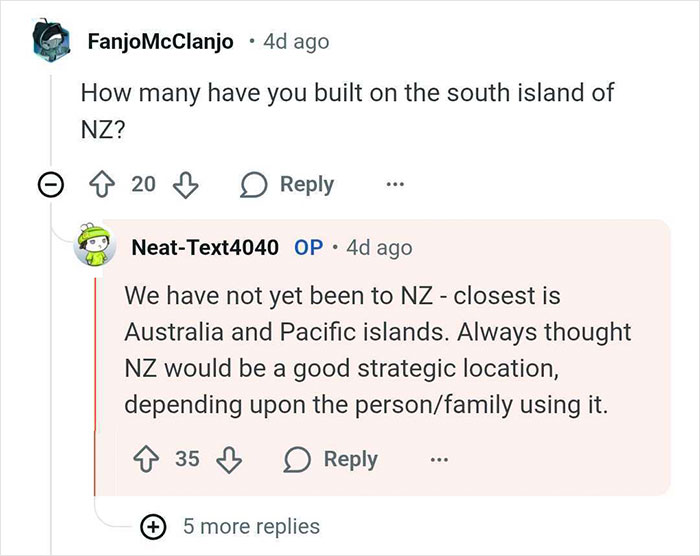This screenshot has width=700, height=556.
Task: Expand 5 more replies
Action: tap(252, 526)
